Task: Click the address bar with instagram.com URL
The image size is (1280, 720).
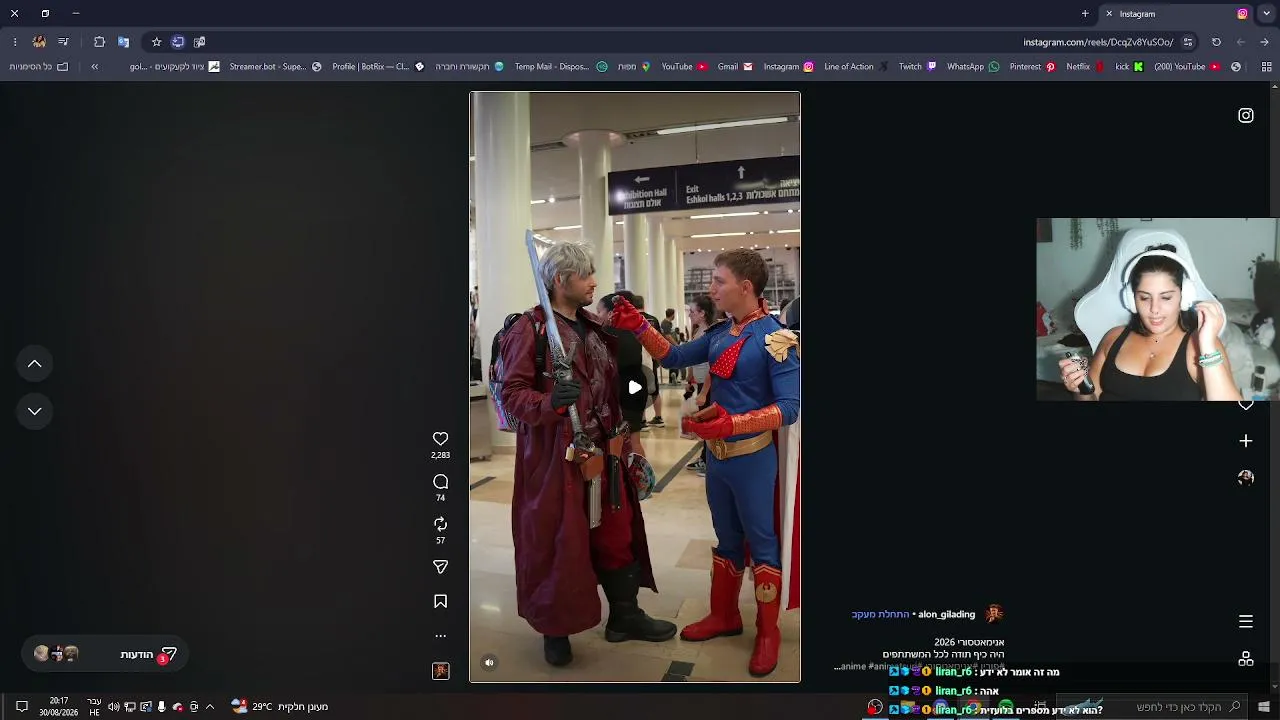Action: click(1098, 42)
